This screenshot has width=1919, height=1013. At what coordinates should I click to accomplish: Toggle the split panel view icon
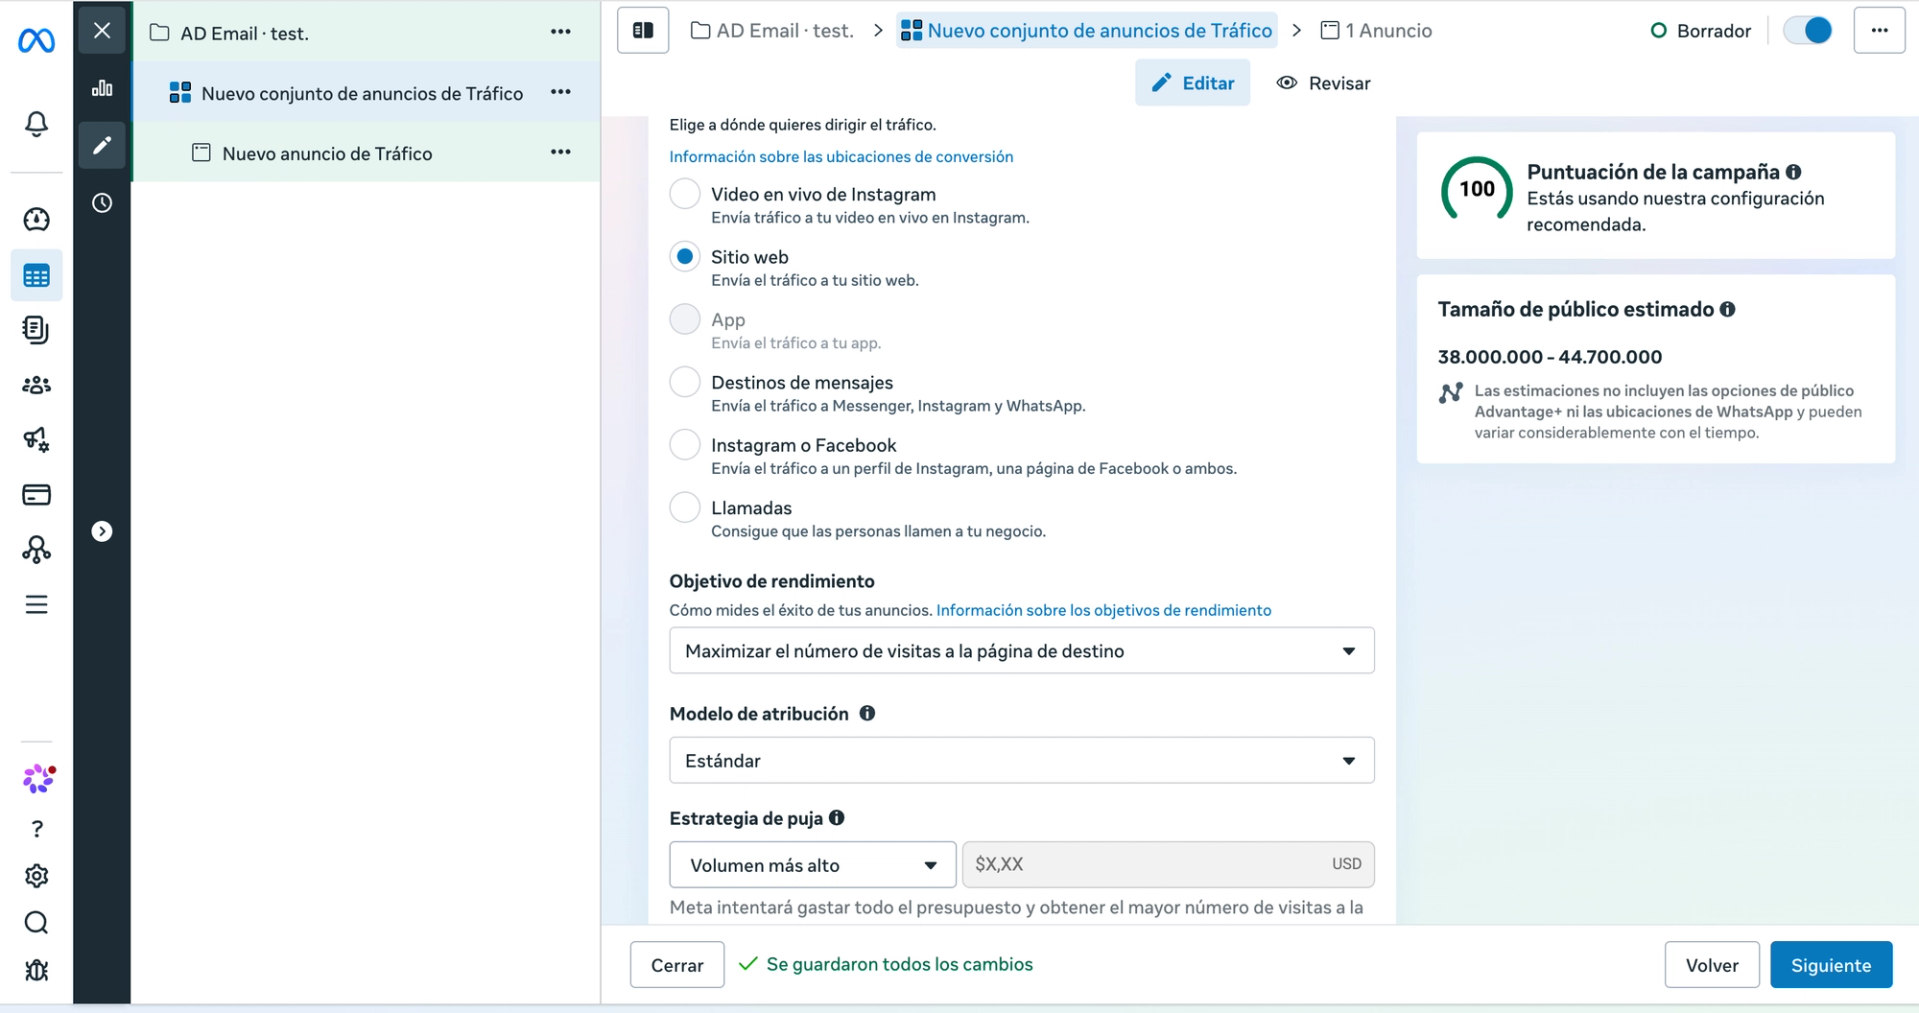643,31
